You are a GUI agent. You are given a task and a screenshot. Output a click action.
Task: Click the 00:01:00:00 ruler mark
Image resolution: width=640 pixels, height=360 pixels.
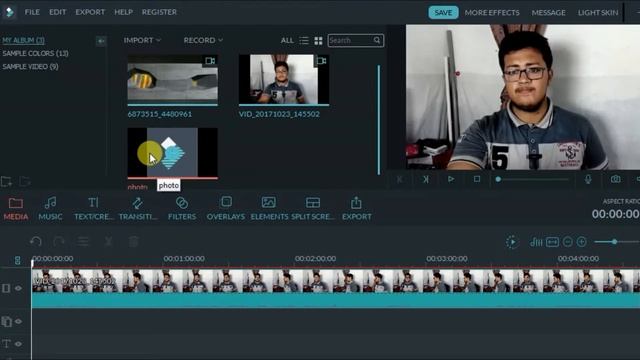tap(184, 259)
